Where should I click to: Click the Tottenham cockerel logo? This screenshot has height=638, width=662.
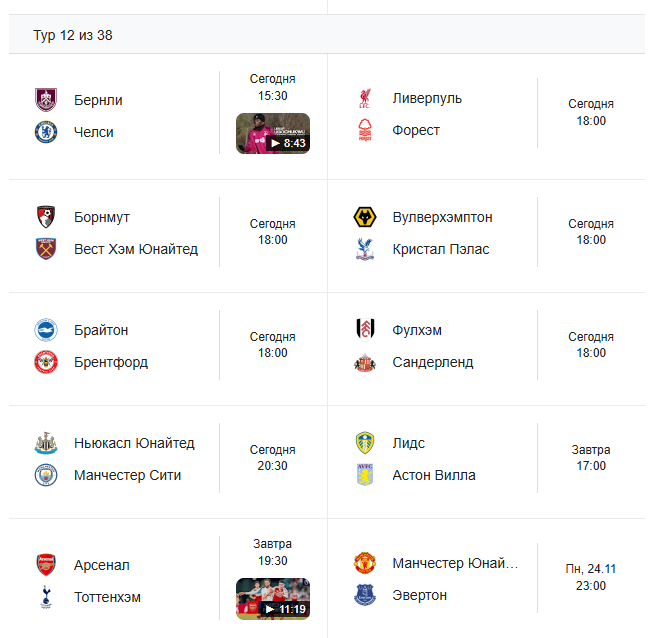point(46,597)
